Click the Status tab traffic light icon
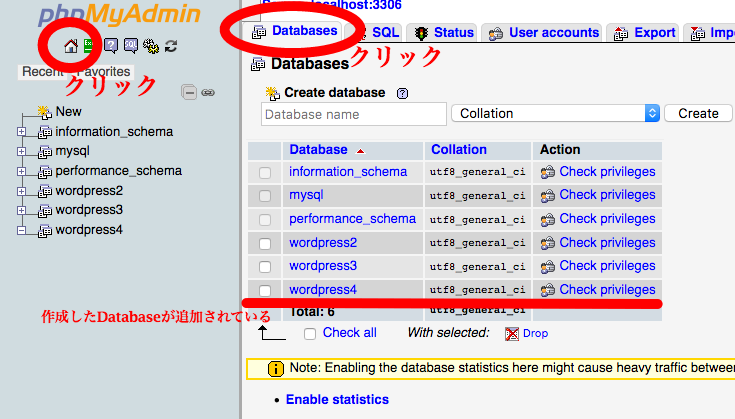The width and height of the screenshot is (735, 419). click(421, 33)
